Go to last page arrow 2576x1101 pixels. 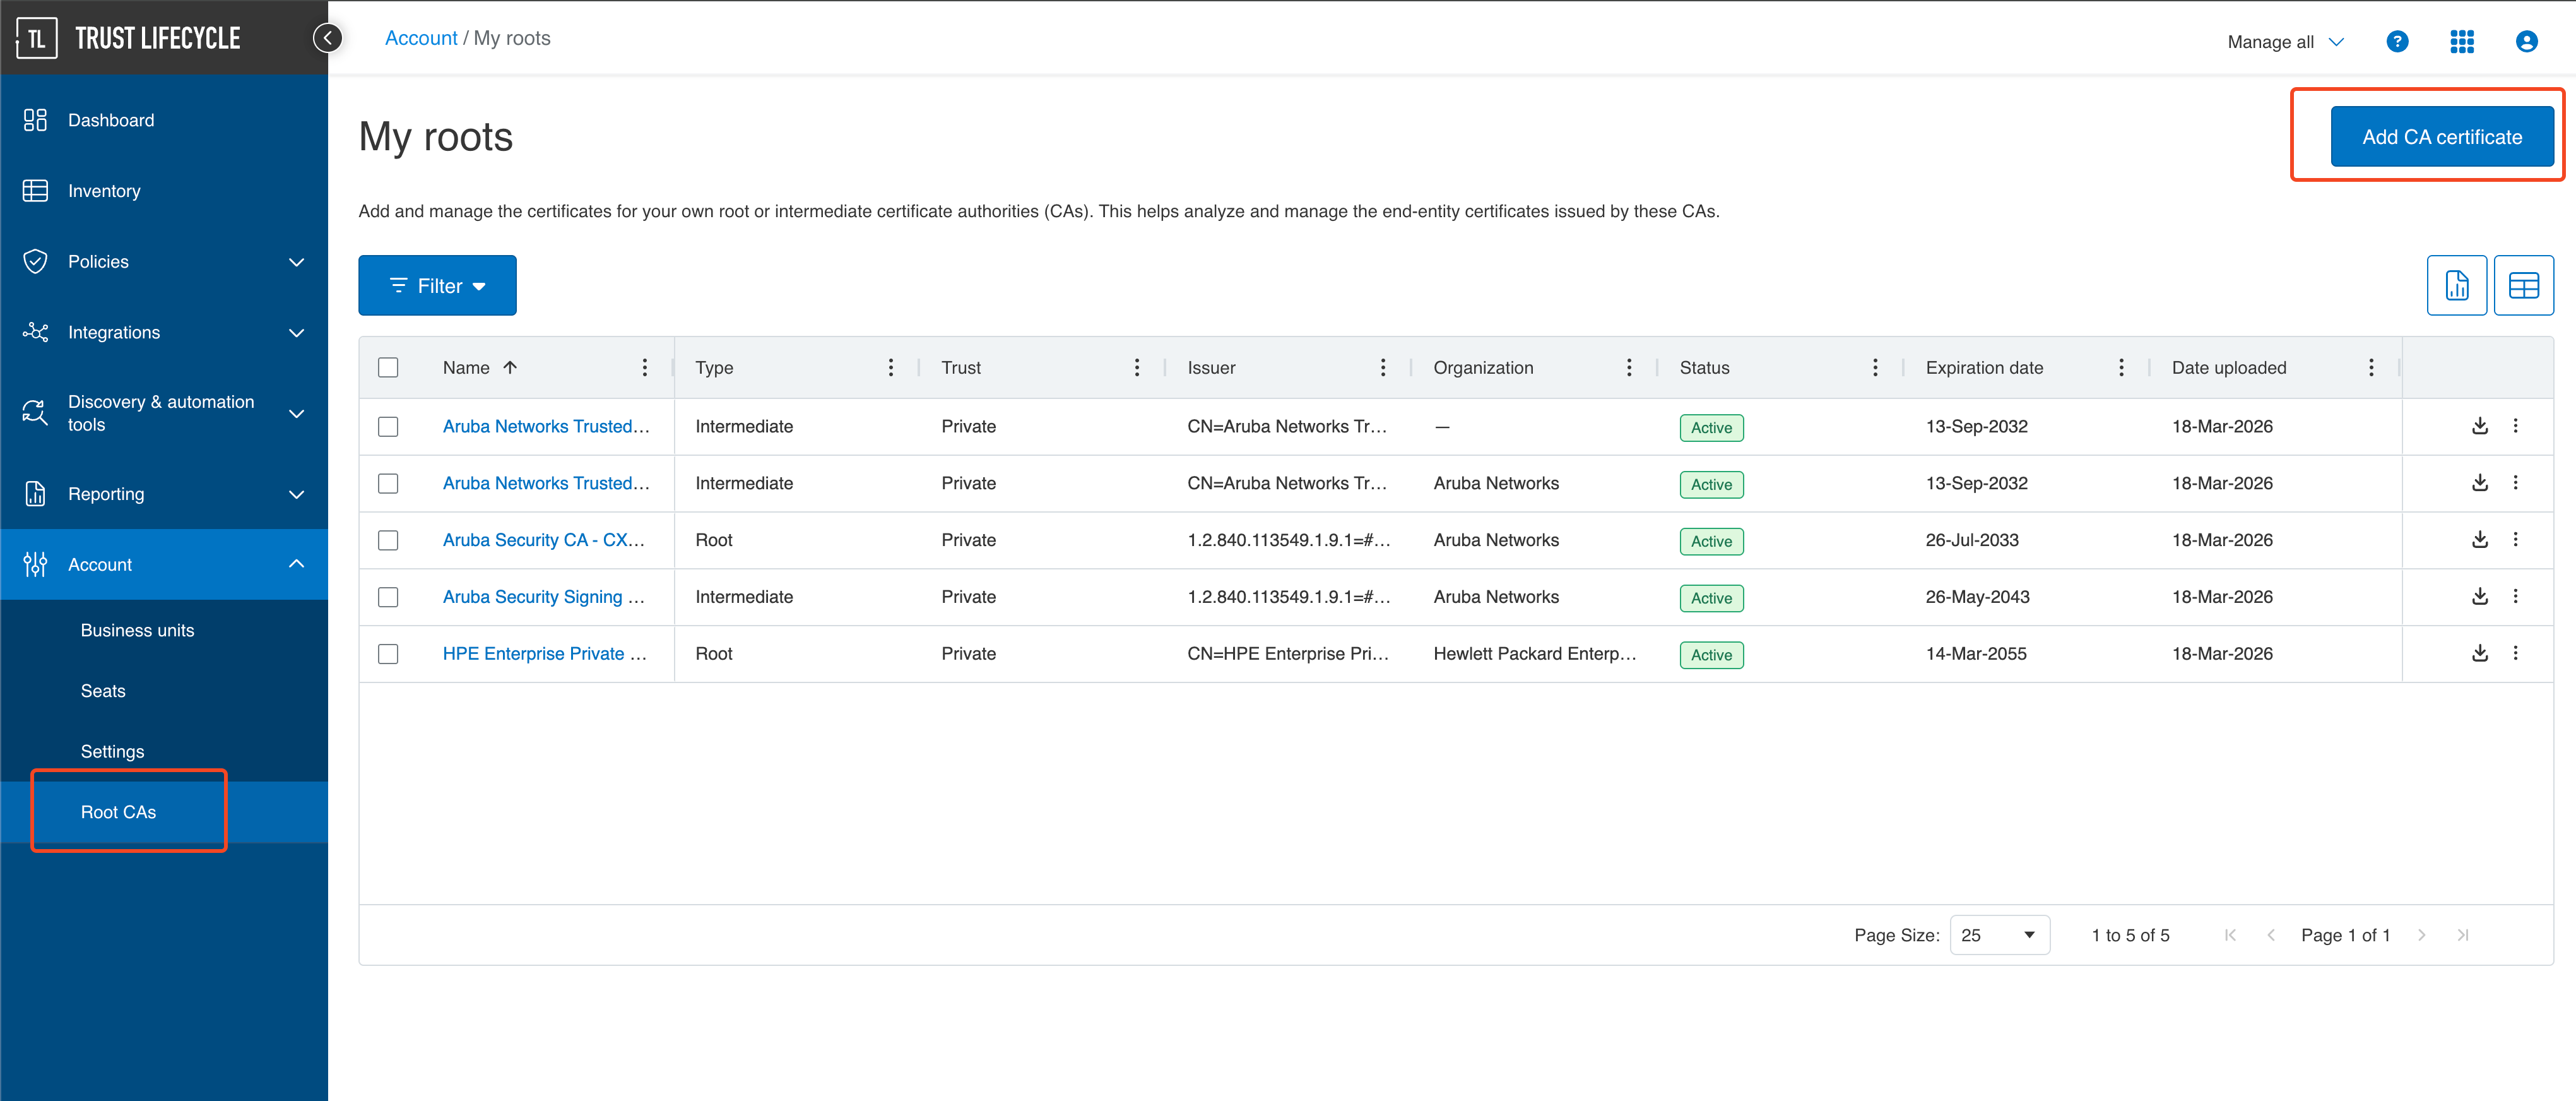(x=2463, y=935)
